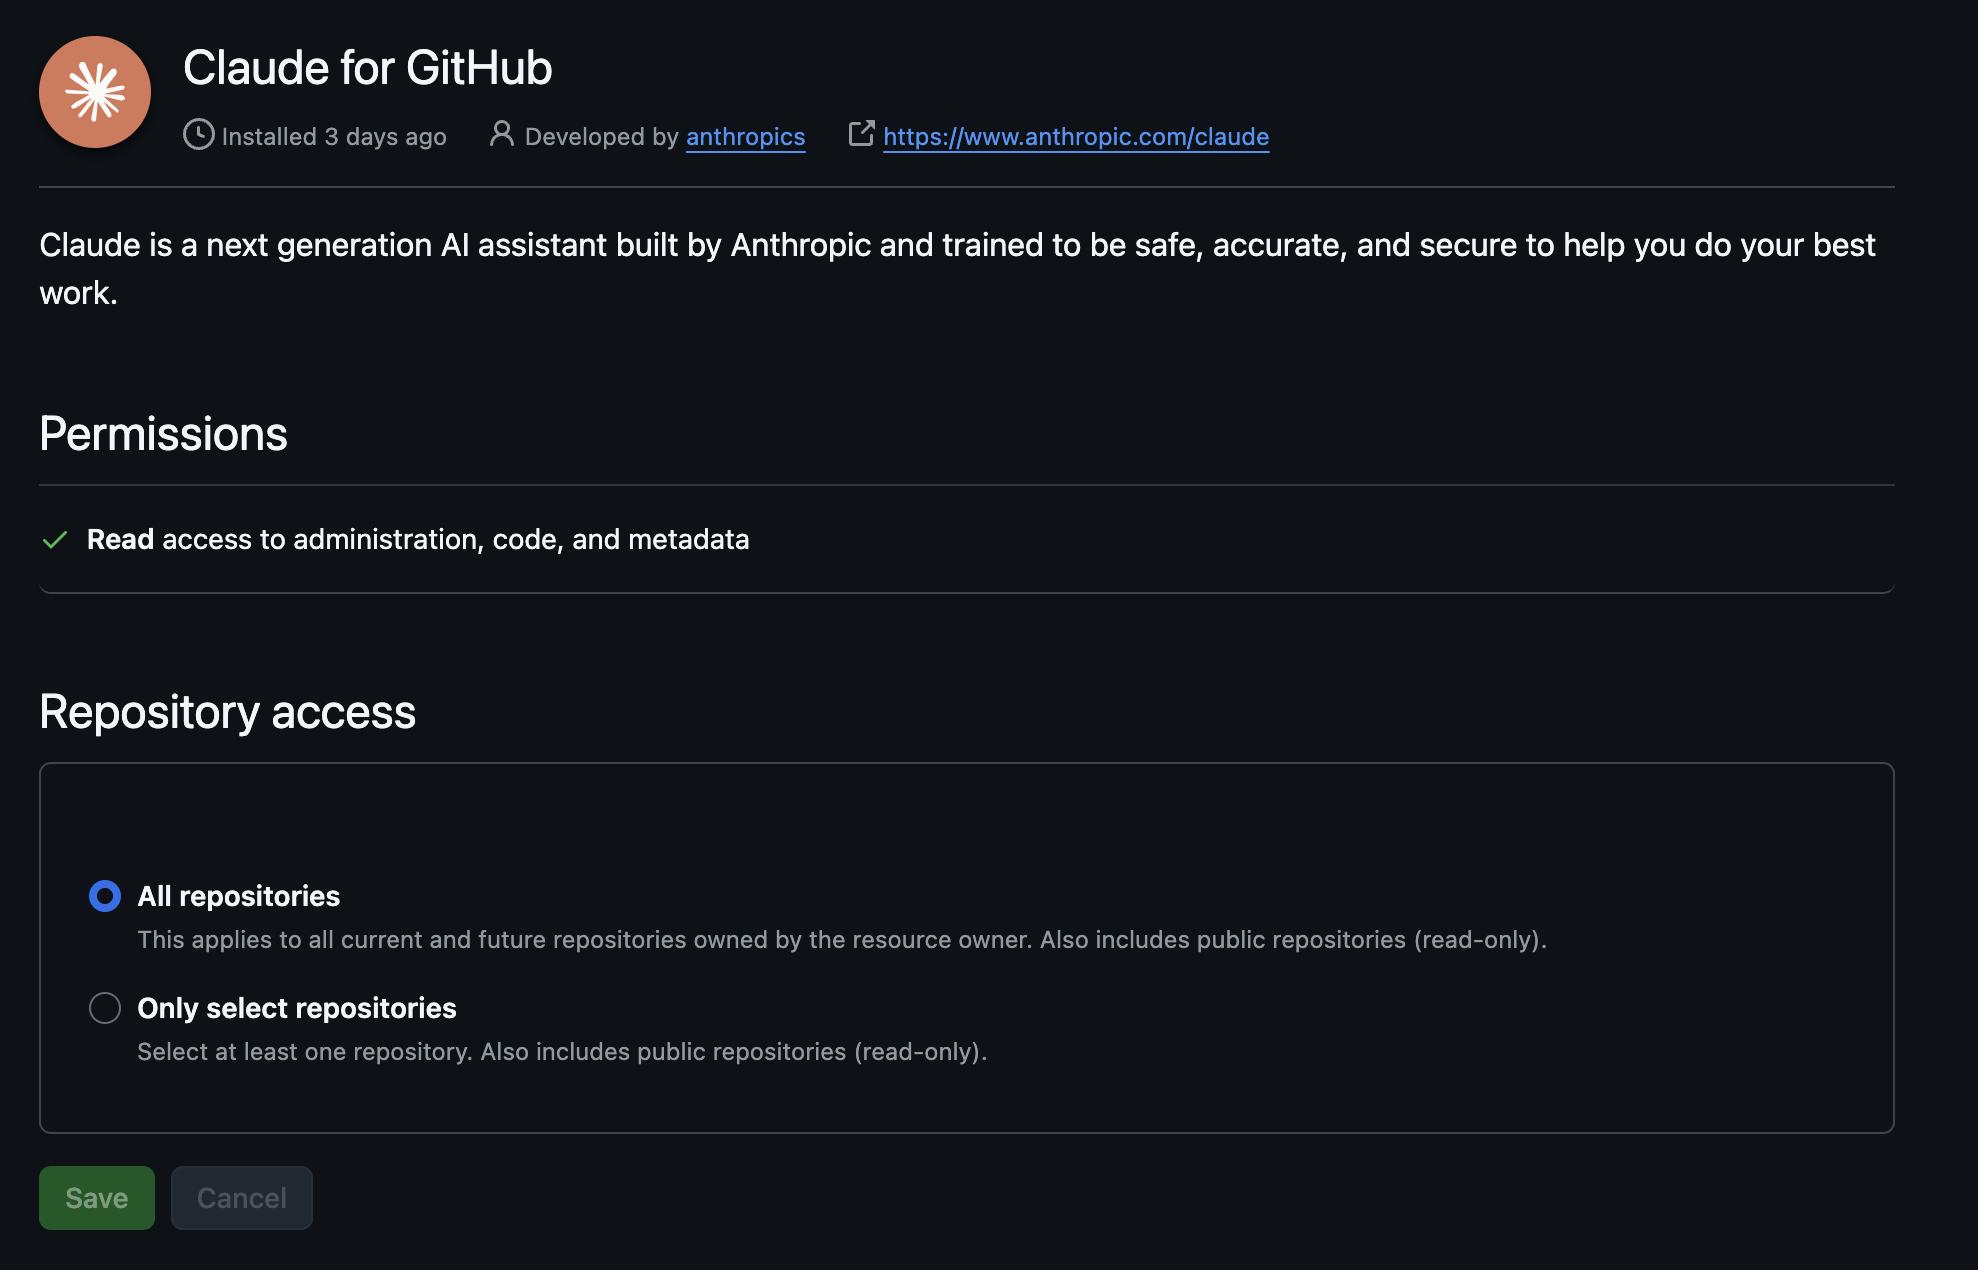Click the clock icon beside Installed

click(x=198, y=134)
